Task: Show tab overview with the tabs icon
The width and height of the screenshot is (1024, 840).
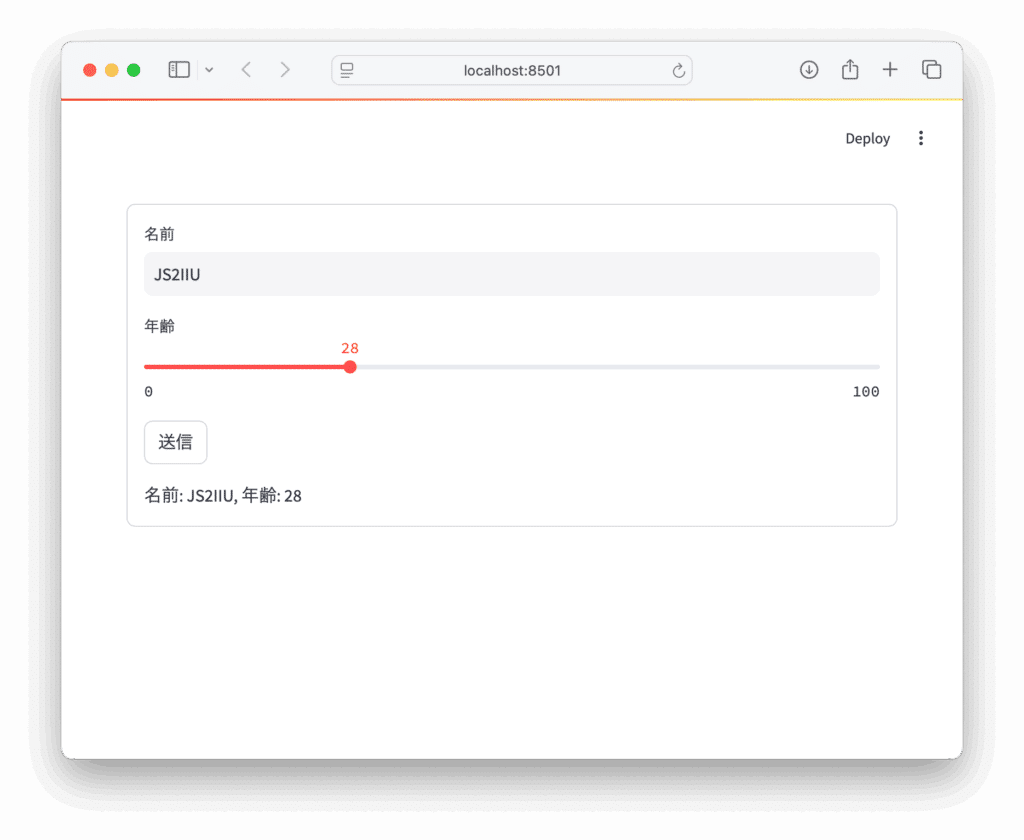Action: click(x=930, y=69)
